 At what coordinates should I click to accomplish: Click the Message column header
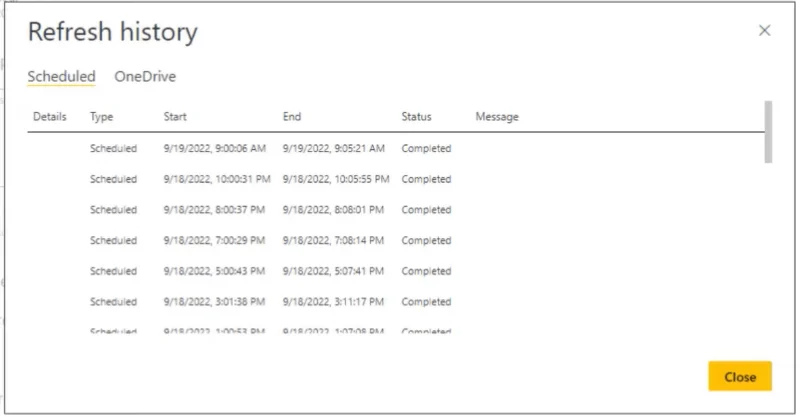[497, 117]
